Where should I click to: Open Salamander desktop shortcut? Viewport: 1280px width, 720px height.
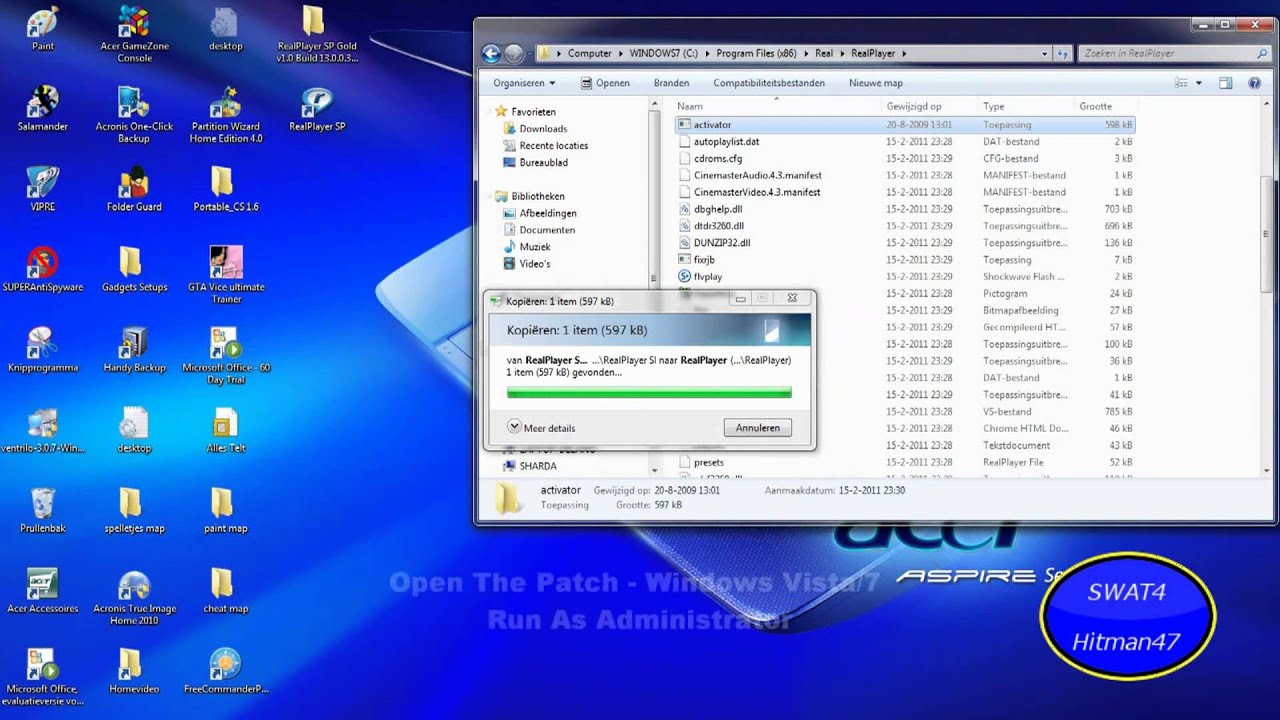pos(42,109)
